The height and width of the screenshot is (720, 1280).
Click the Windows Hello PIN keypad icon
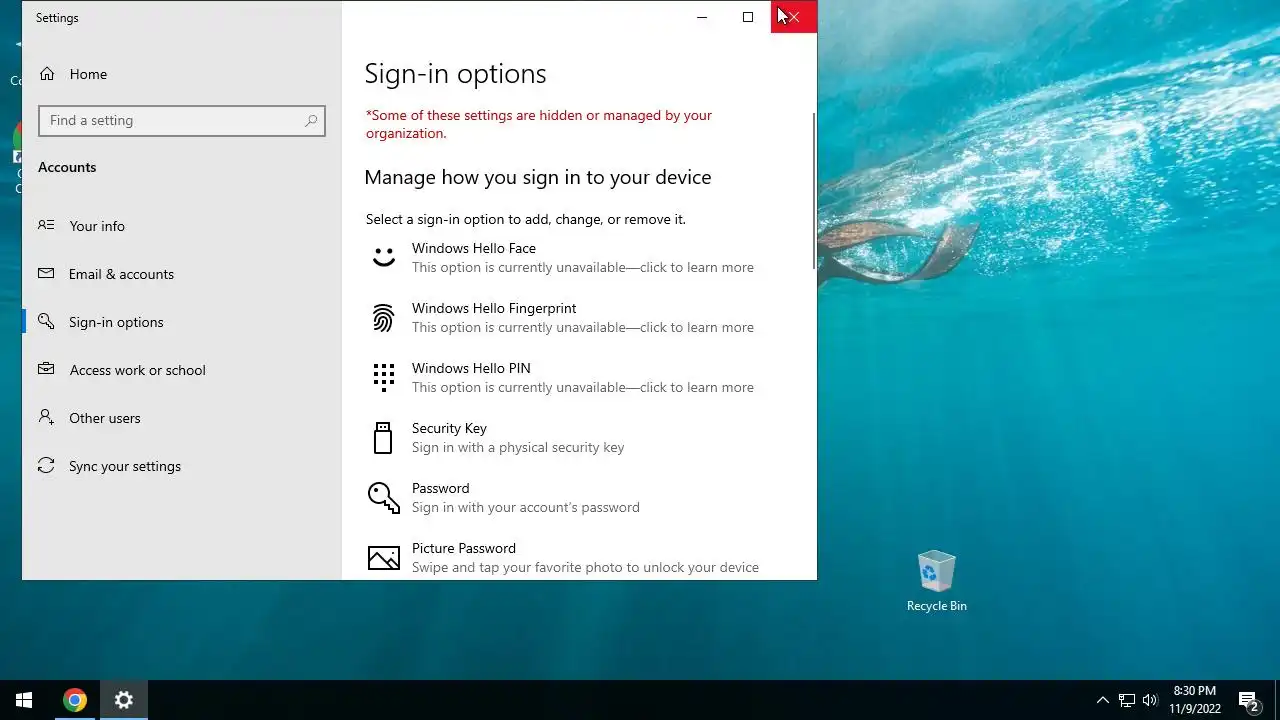[x=384, y=377]
